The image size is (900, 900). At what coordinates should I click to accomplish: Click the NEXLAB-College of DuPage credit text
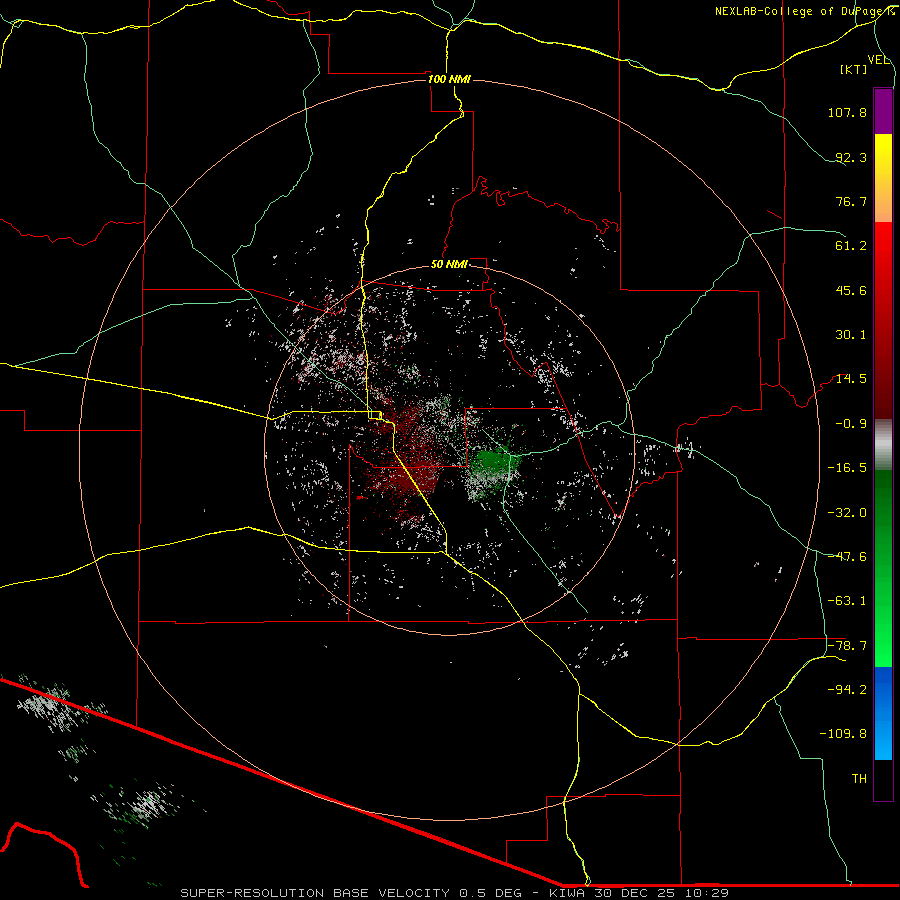[804, 11]
